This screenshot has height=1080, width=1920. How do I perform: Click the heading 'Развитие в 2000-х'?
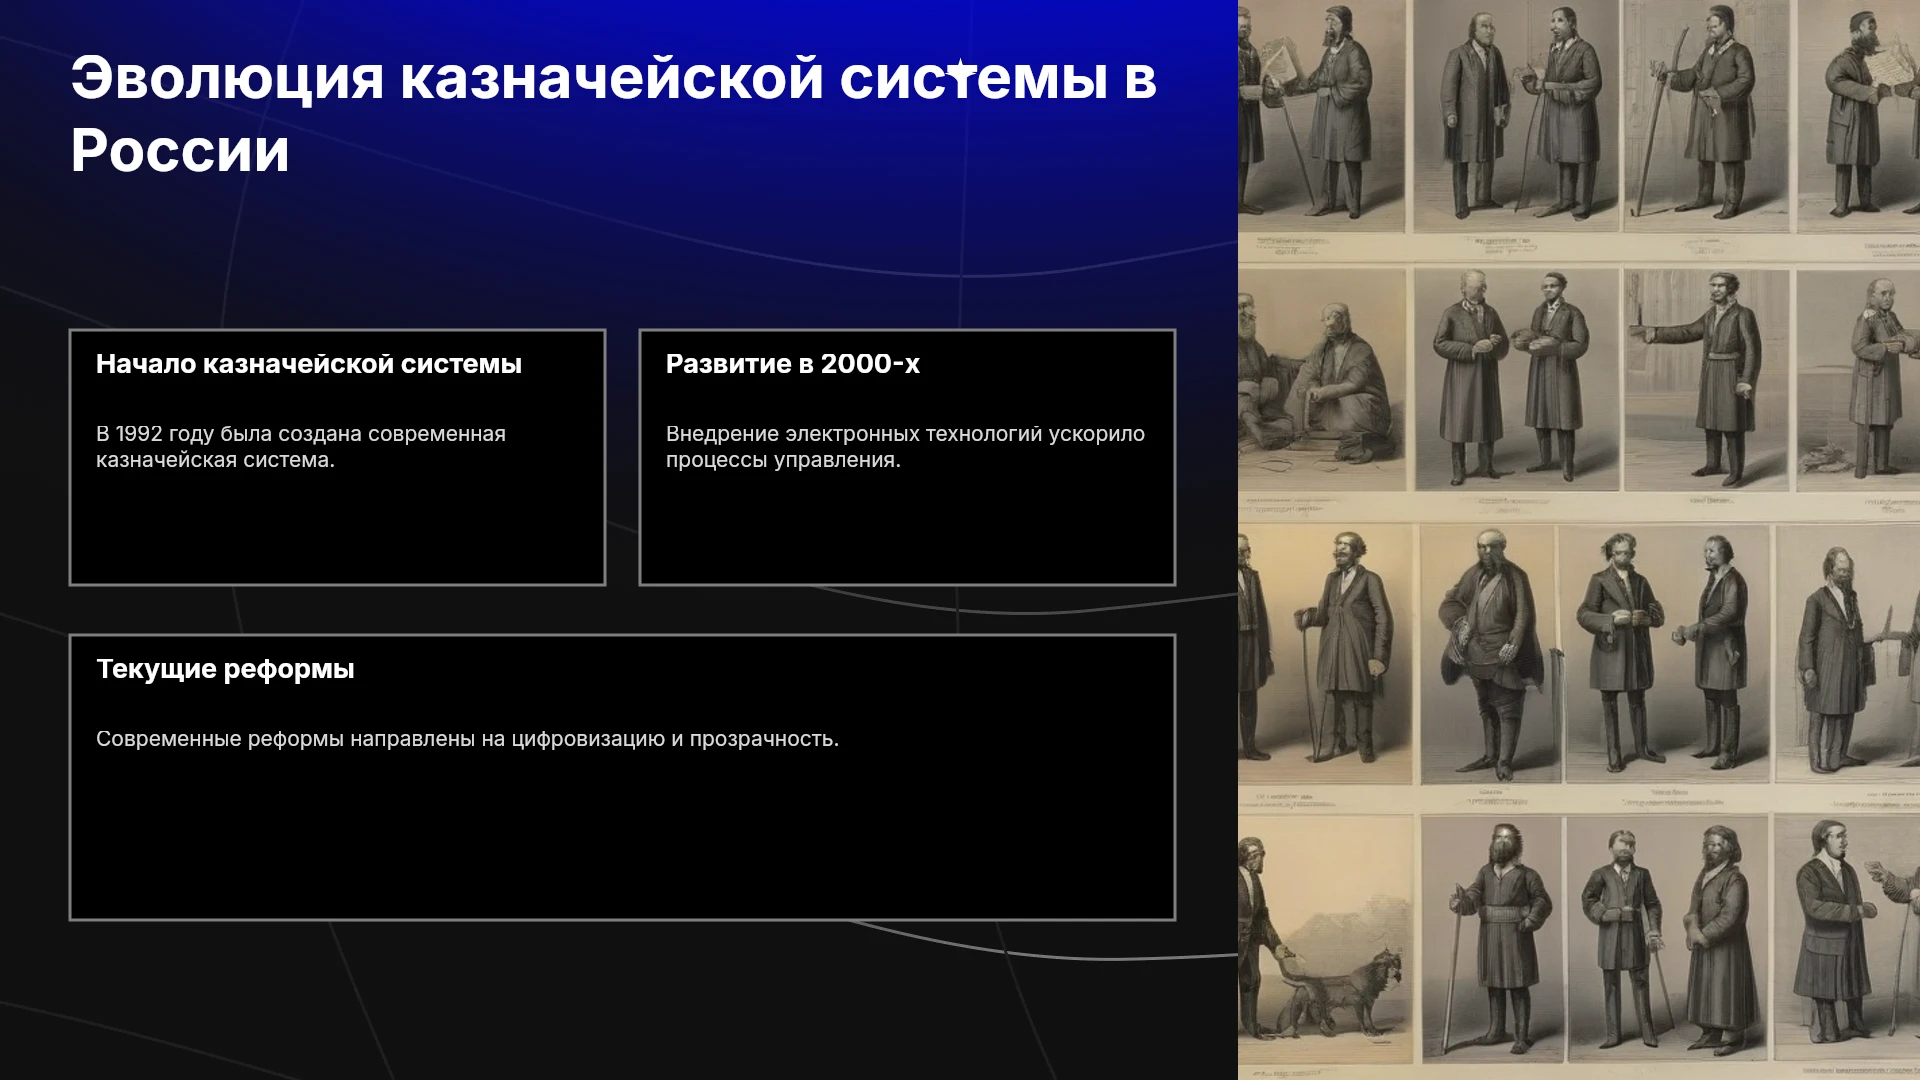(793, 364)
